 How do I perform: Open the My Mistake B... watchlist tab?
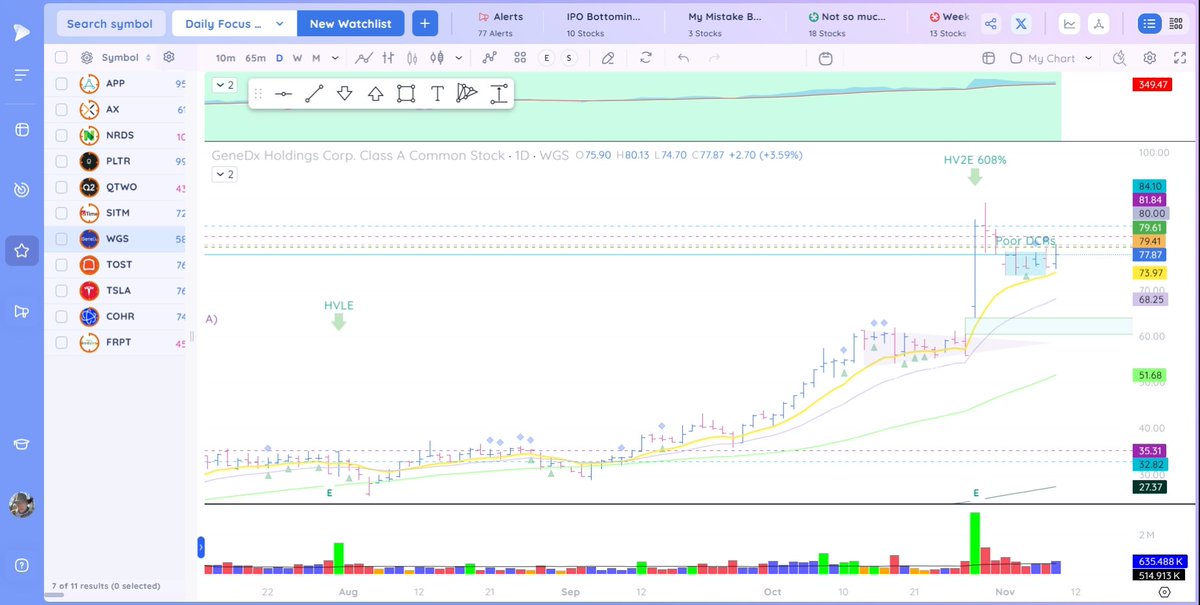[724, 24]
